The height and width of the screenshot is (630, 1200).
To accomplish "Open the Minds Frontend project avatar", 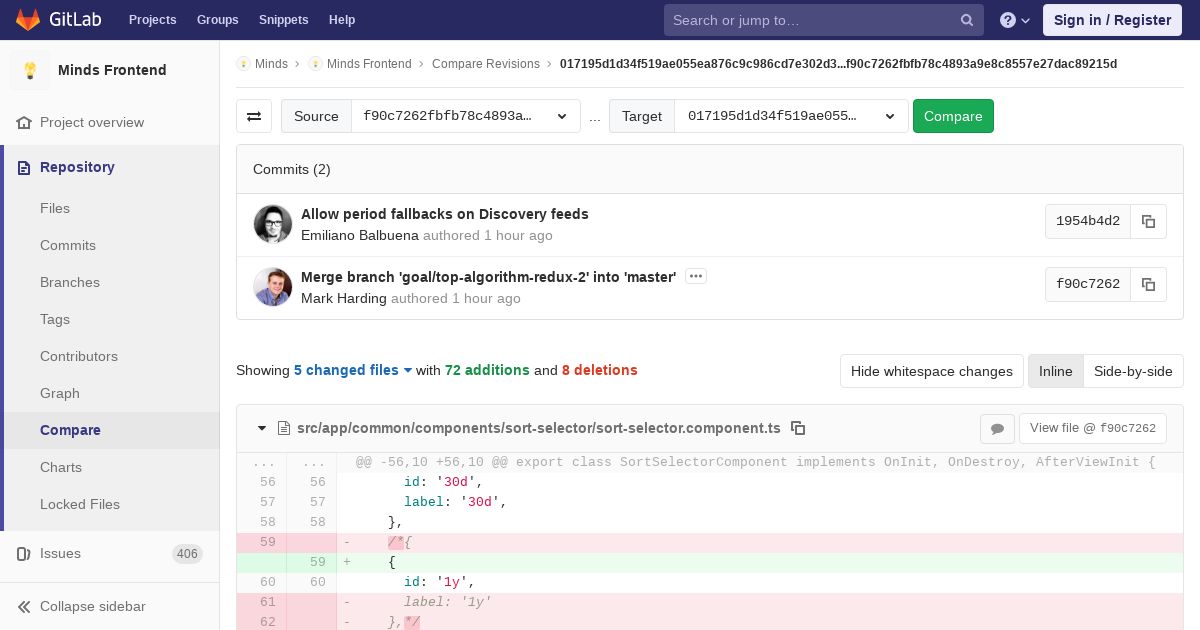I will click(30, 70).
